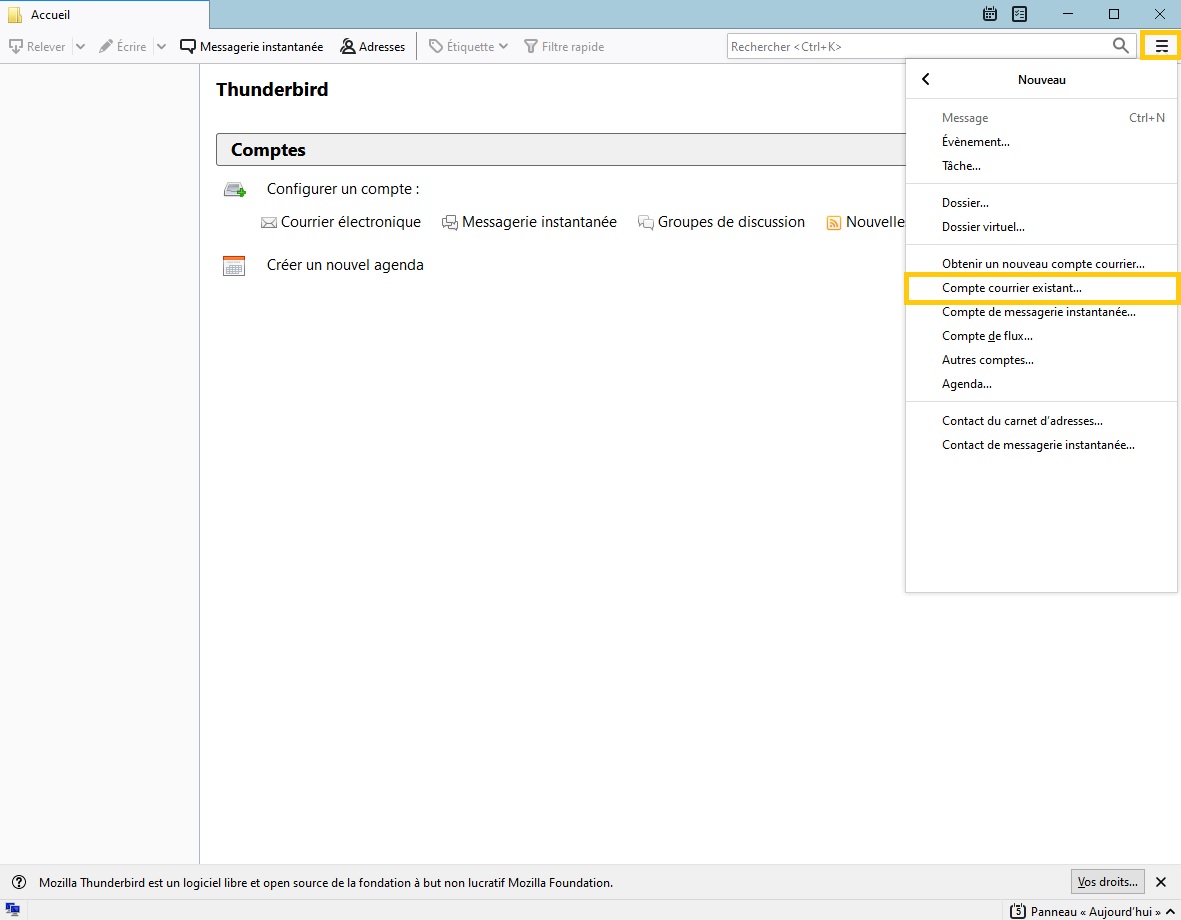Open the calendar tab icon in title bar
Screen dimensions: 1181x920
(x=990, y=14)
